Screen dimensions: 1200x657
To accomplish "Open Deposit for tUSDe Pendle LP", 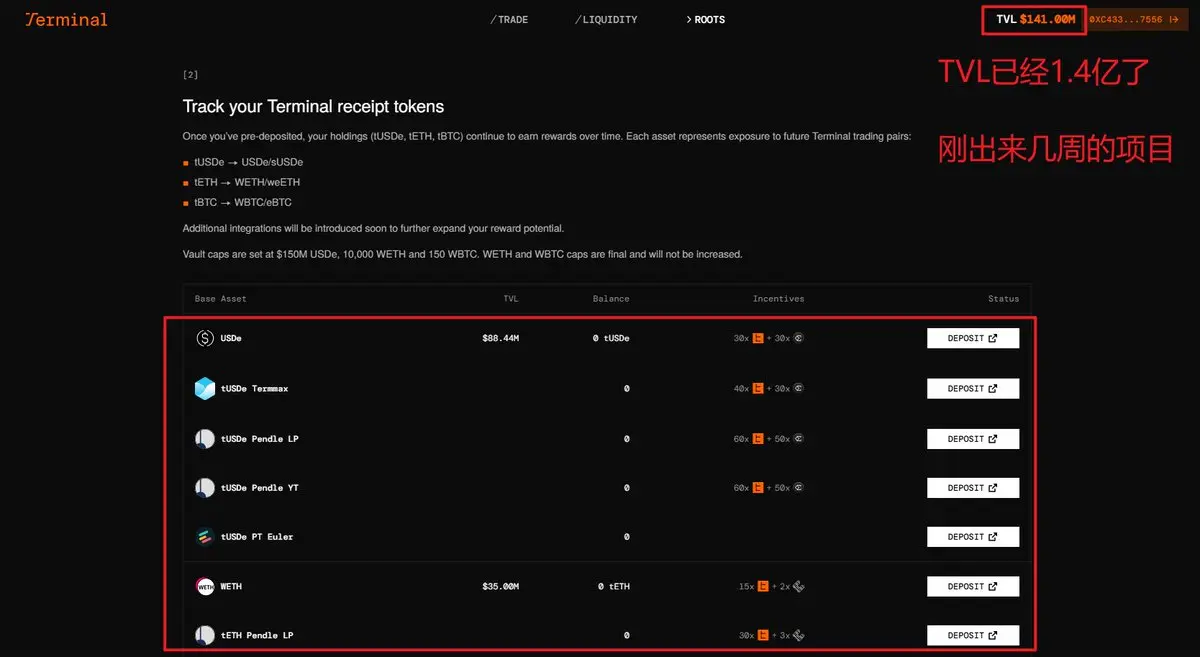I will coord(973,438).
